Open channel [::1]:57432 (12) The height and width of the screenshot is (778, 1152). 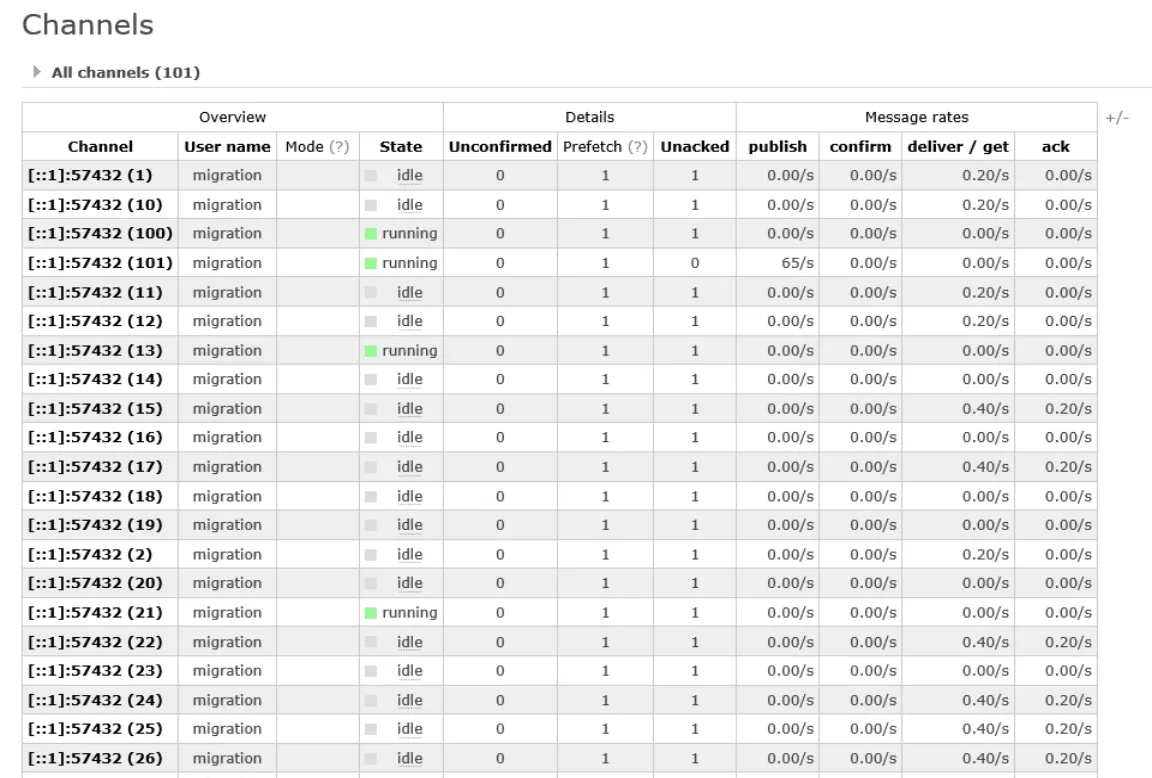[95, 320]
